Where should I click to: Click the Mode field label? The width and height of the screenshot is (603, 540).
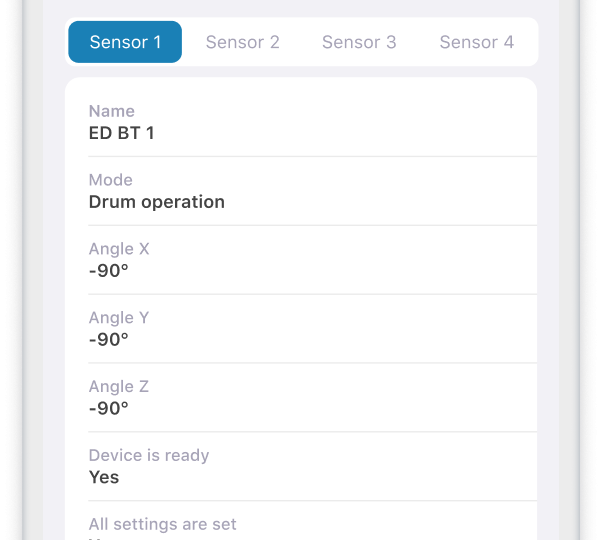tap(111, 180)
